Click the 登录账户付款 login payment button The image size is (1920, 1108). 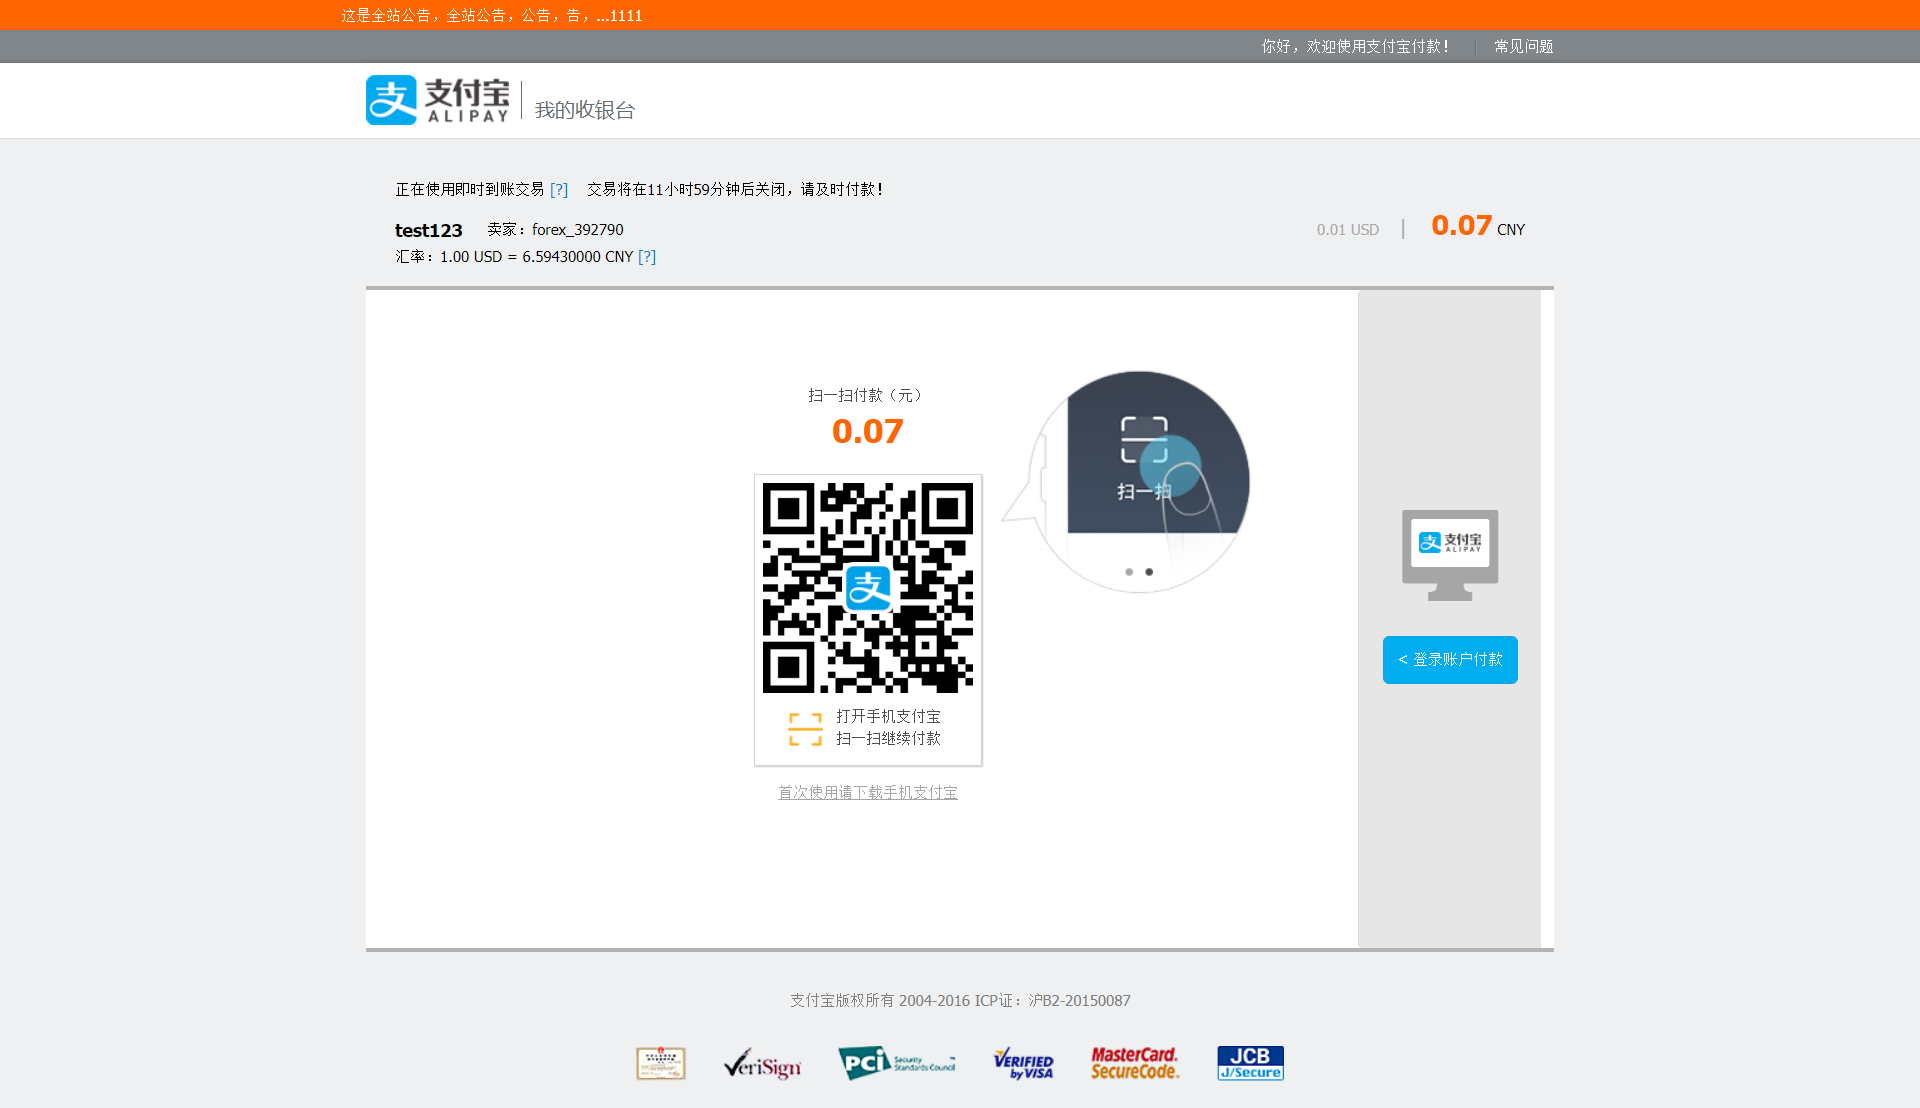(1449, 659)
